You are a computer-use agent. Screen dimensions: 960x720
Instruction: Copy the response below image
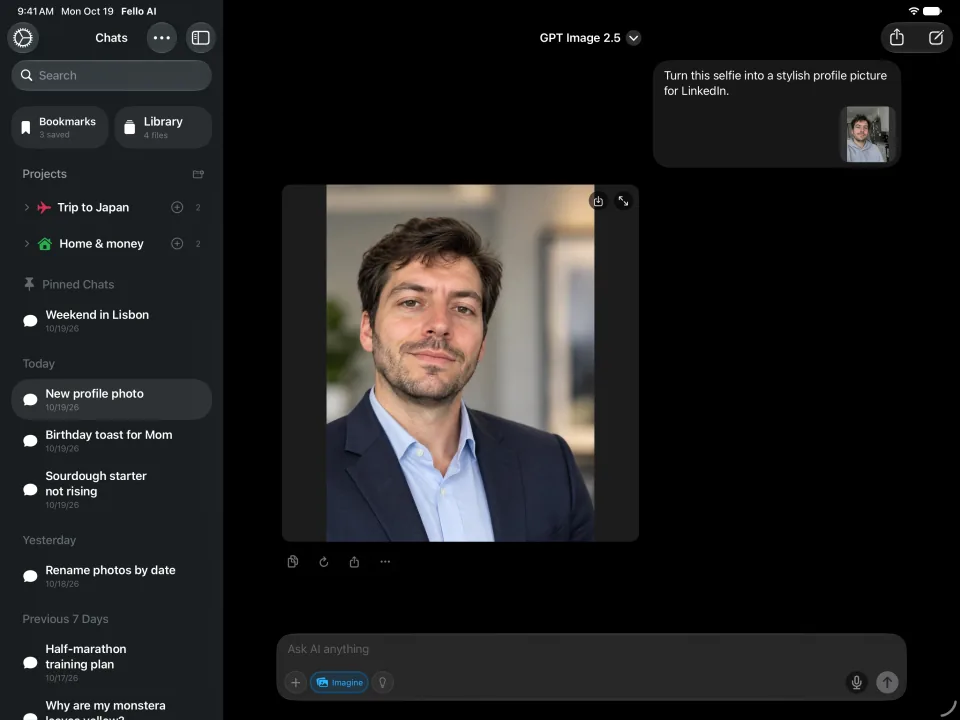click(x=293, y=561)
